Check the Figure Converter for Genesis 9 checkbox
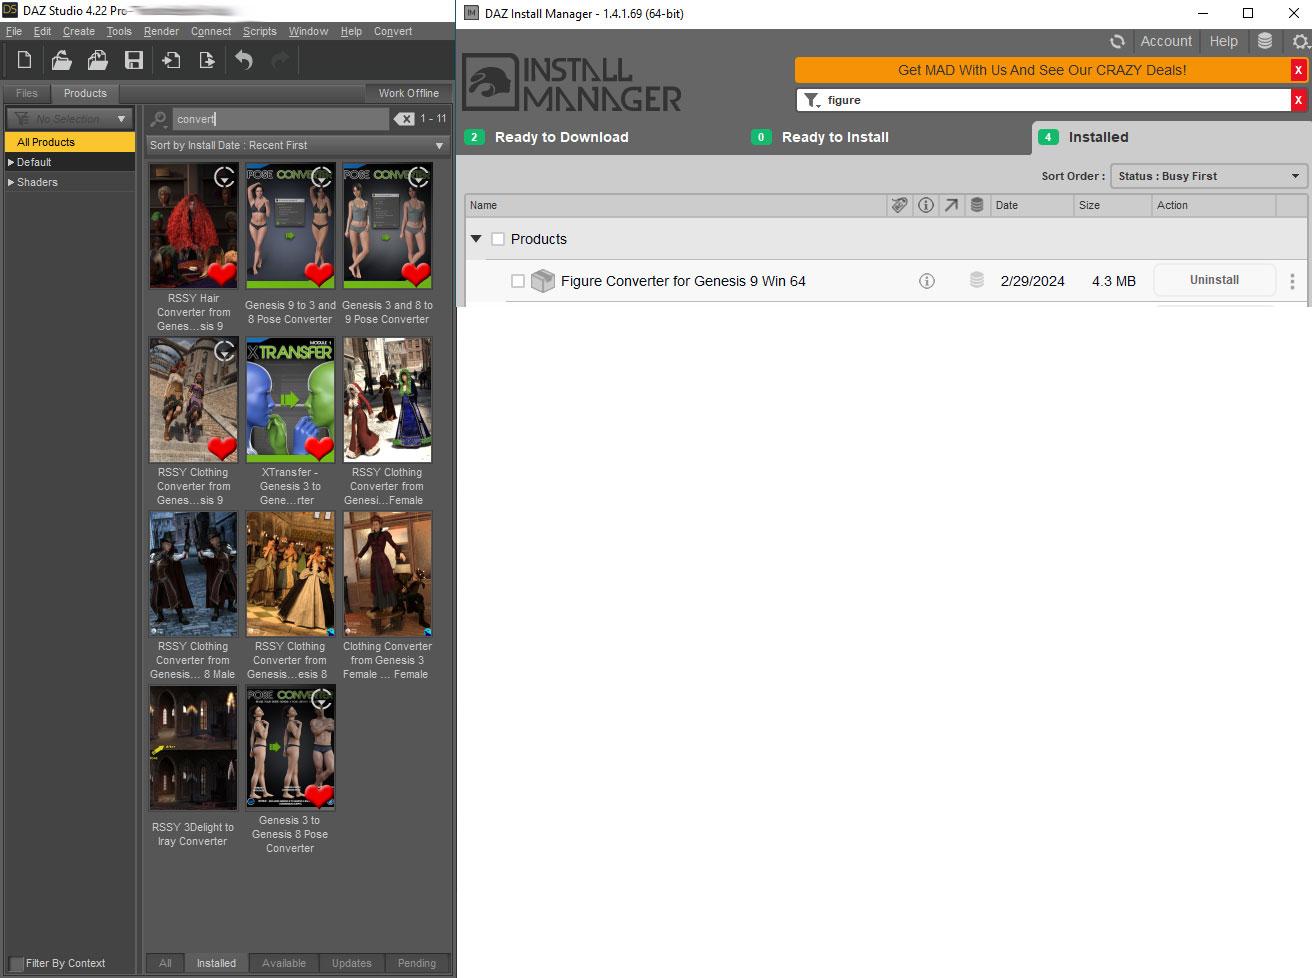This screenshot has width=1312, height=978. [518, 281]
